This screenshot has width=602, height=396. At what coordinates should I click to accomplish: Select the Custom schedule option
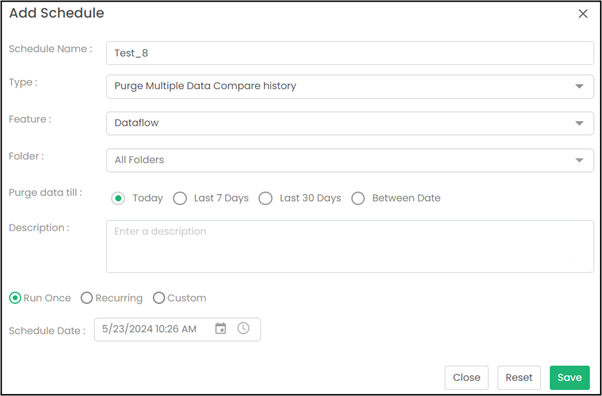(159, 298)
